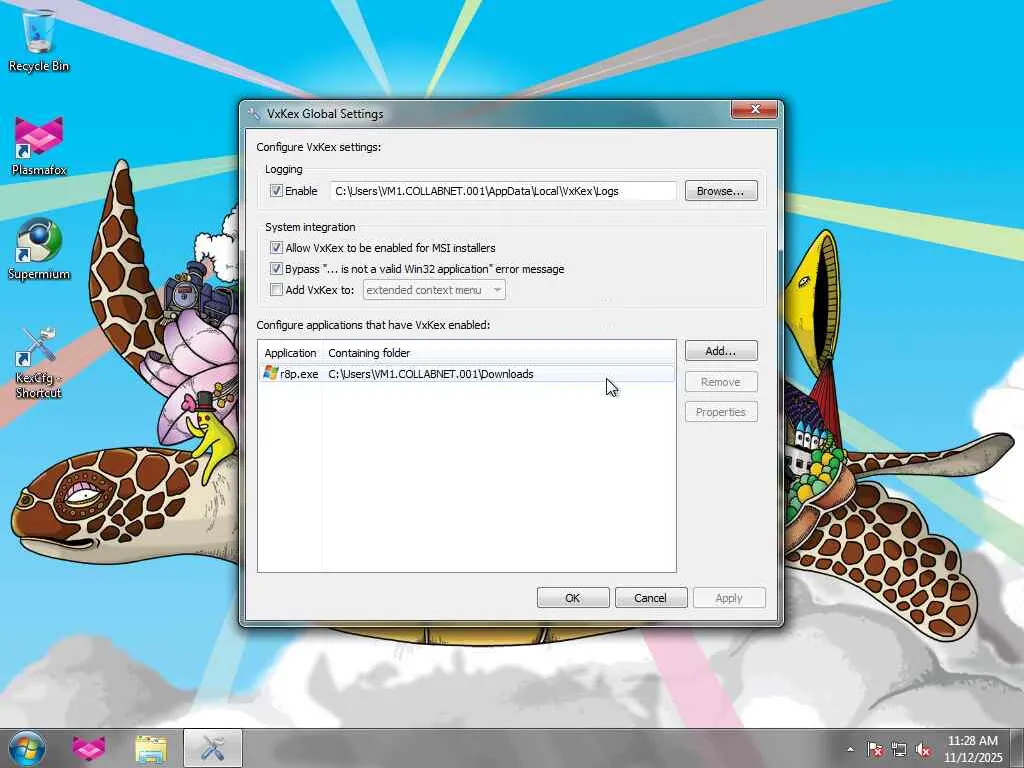Select the Plasmafox desktop shortcut
Viewport: 1024px width, 768px height.
click(39, 145)
